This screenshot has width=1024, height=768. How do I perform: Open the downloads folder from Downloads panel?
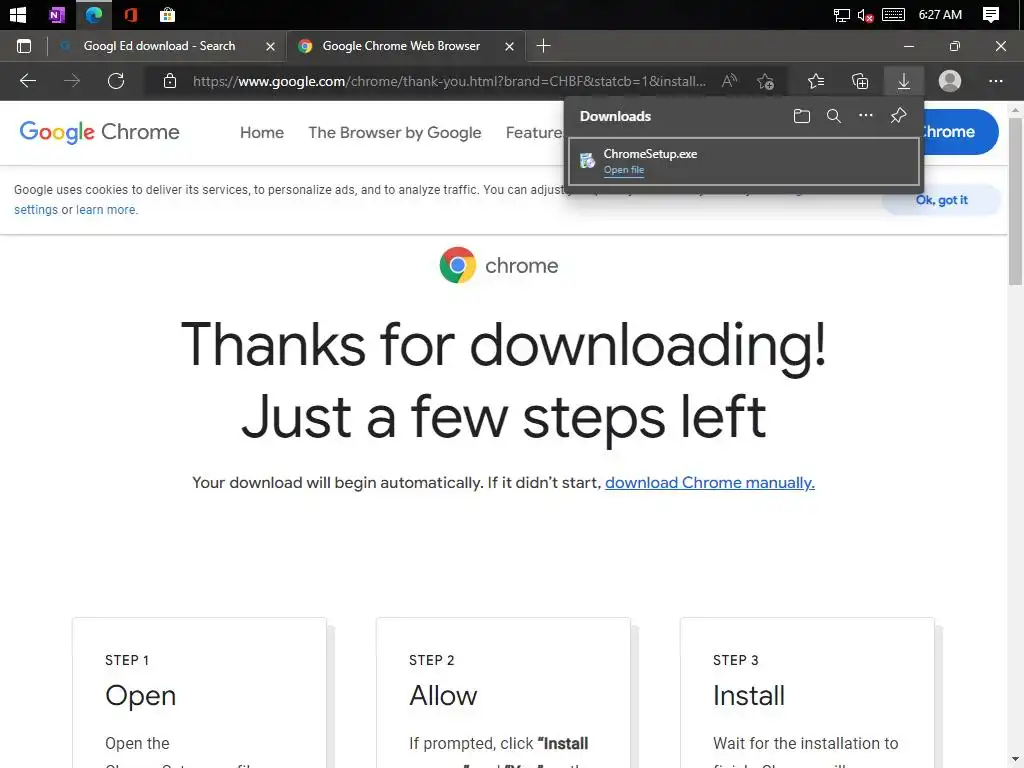[801, 116]
